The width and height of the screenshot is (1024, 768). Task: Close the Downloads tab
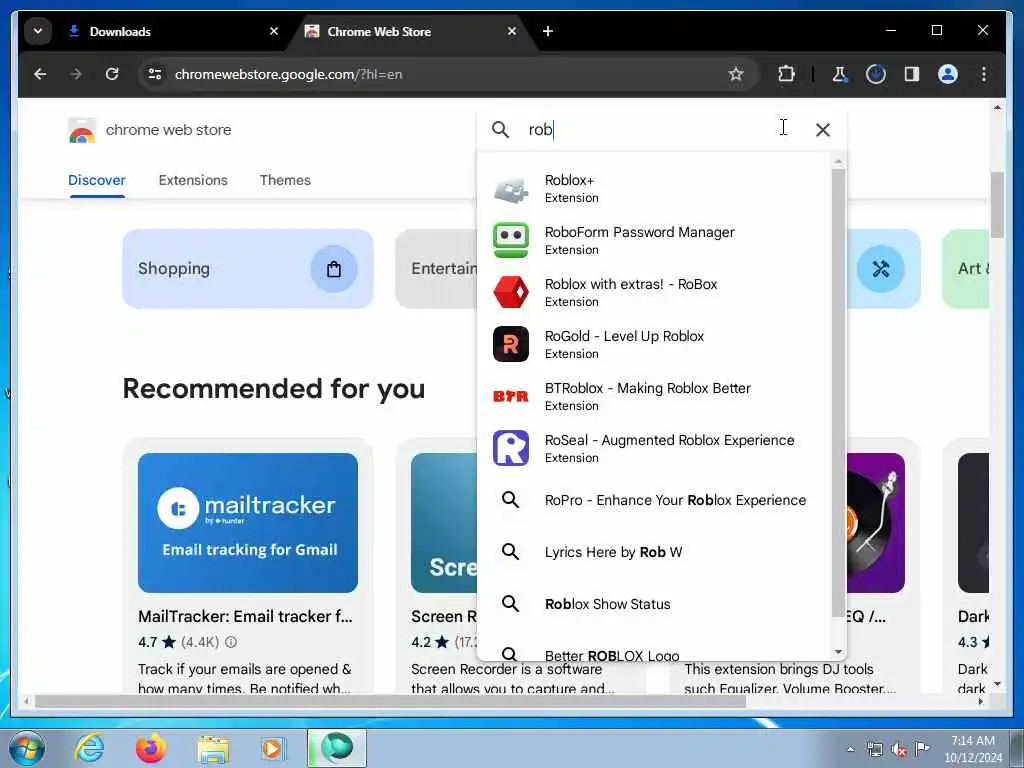274,31
